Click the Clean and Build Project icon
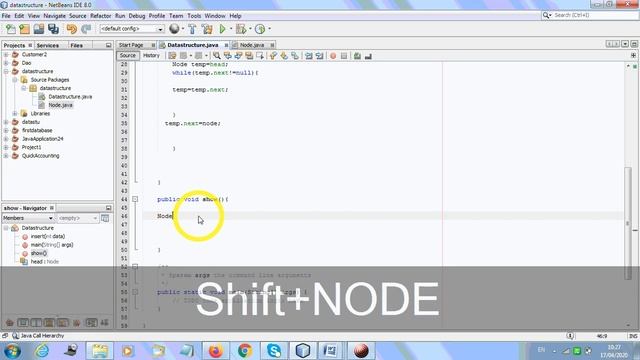The width and height of the screenshot is (640, 360). coord(207,29)
